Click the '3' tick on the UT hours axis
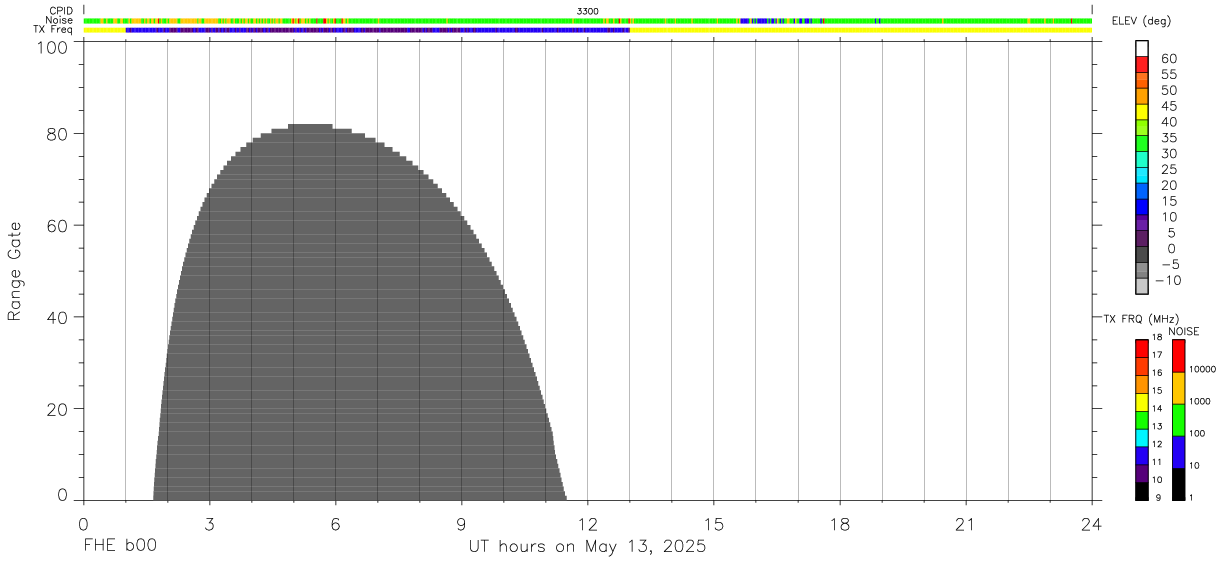1228x567 pixels. point(209,524)
